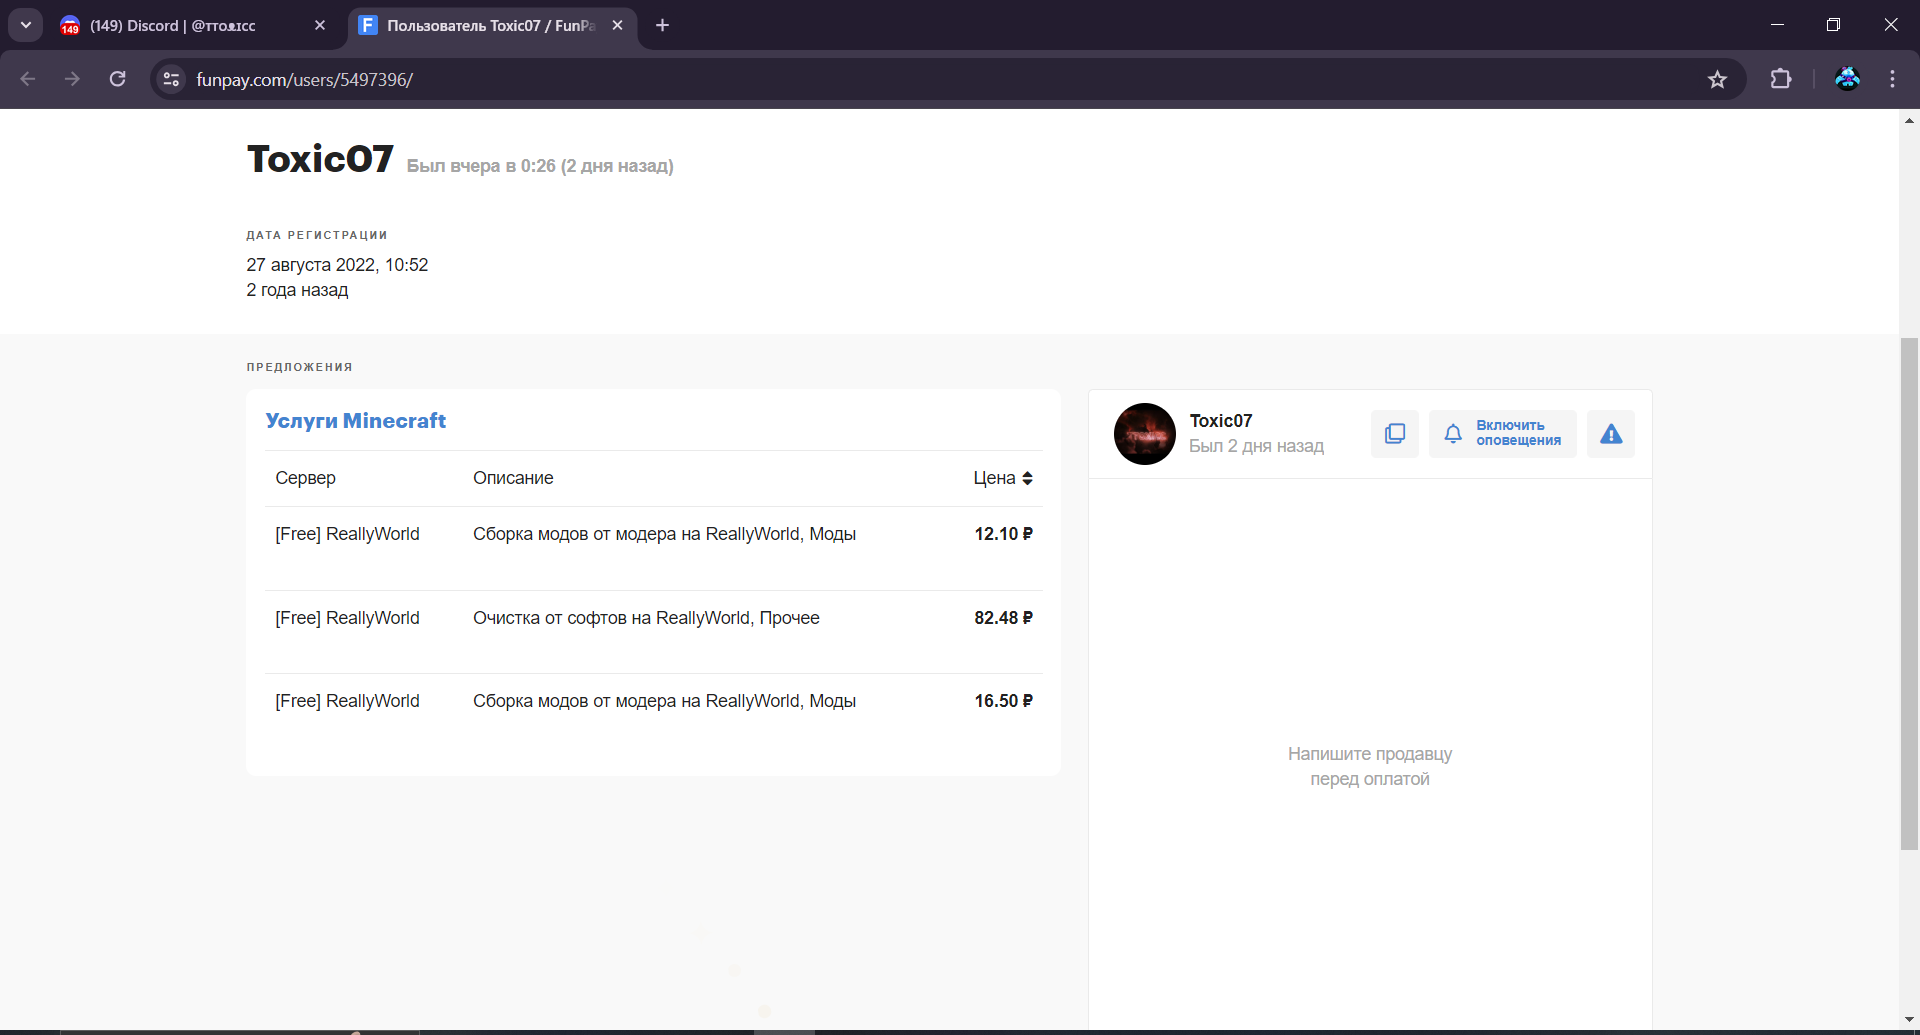
Task: Enable notifications with Включить оповещения
Action: (1502, 434)
